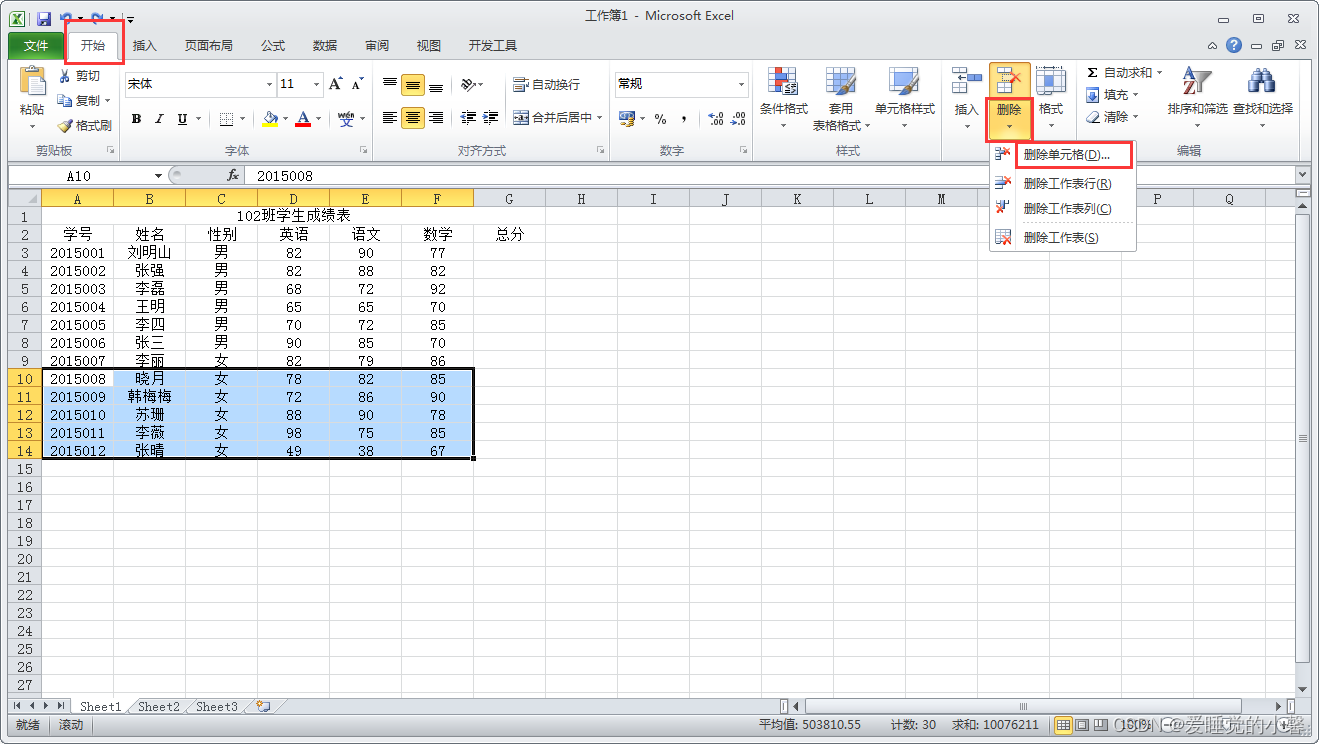Switch to Sheet2 tab
Image resolution: width=1319 pixels, height=744 pixels.
[x=159, y=706]
